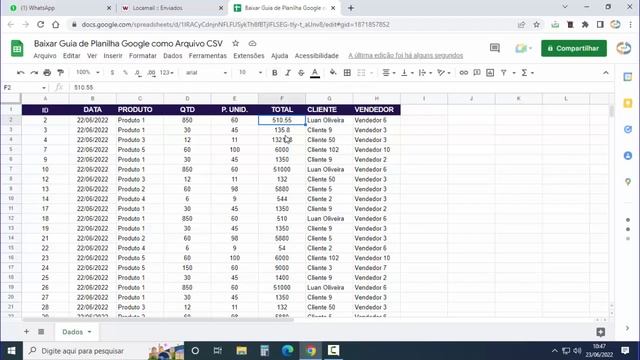Toggle italic formatting
Screen dimensions: 640x360
tap(288, 73)
